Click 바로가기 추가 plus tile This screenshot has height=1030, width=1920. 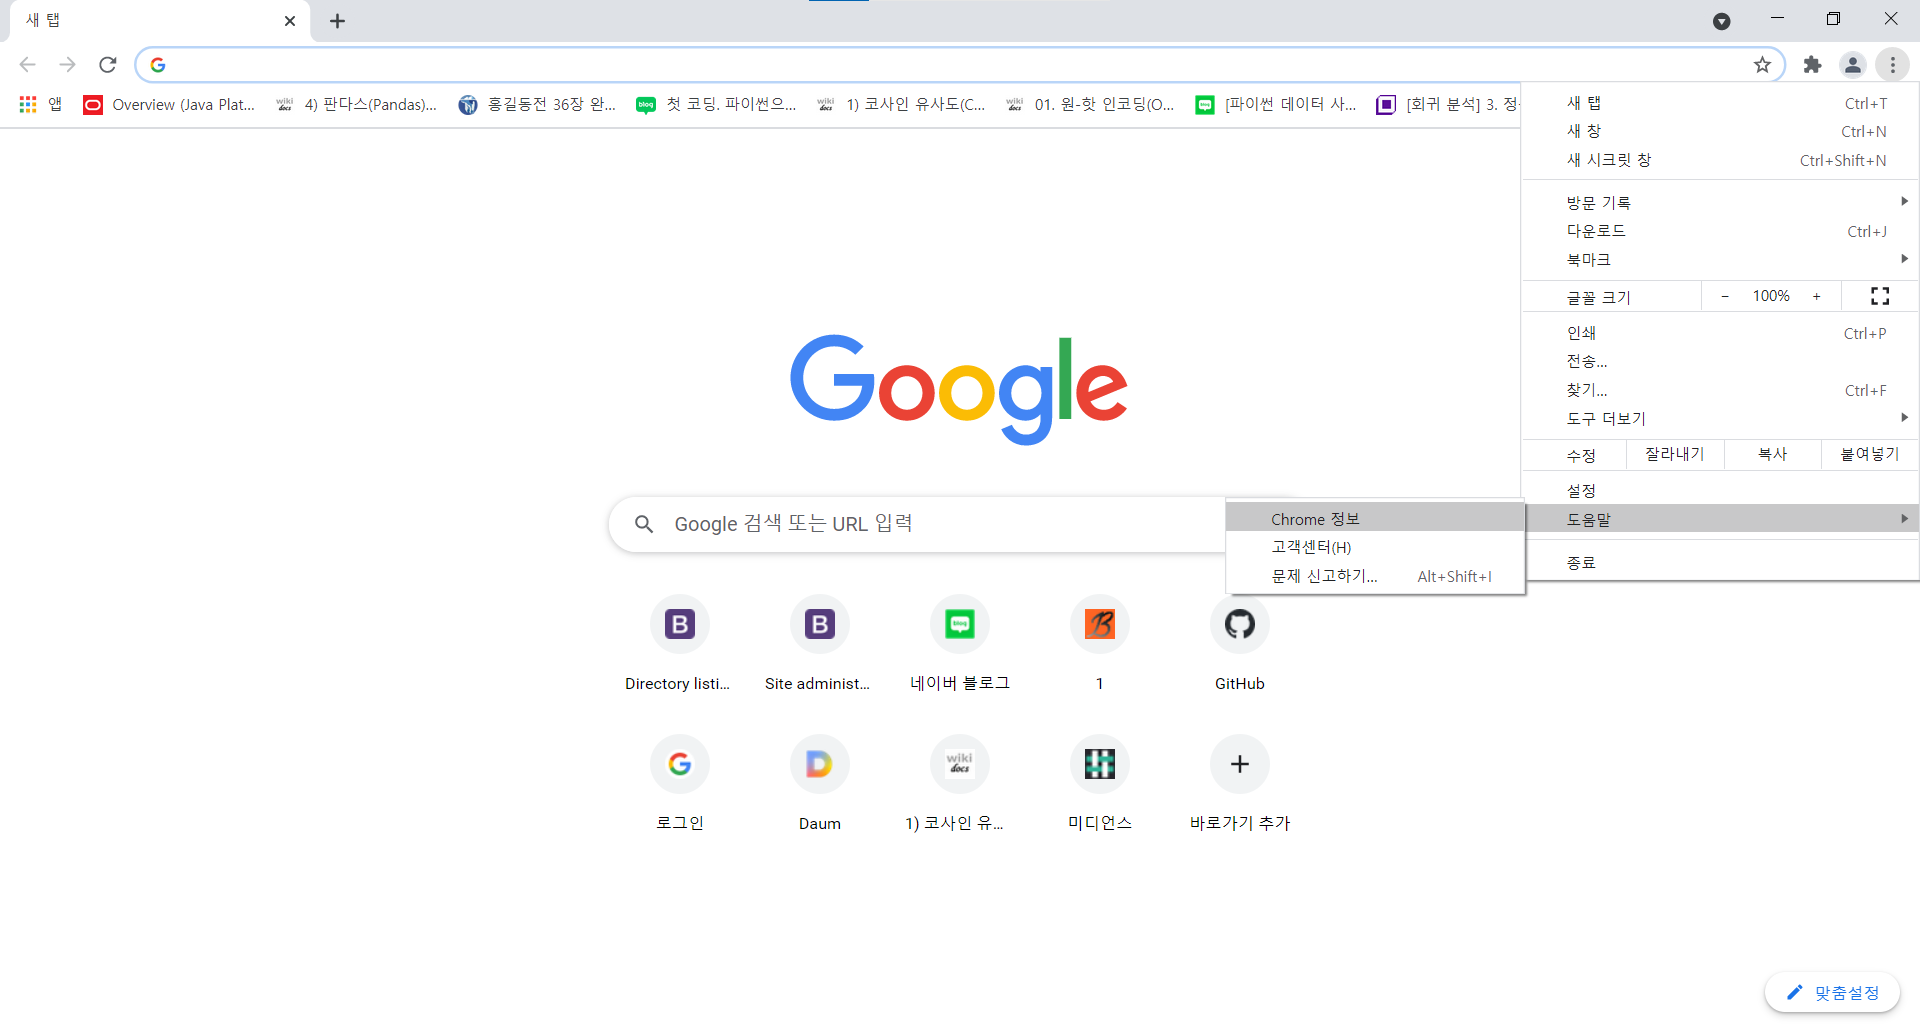(1239, 784)
